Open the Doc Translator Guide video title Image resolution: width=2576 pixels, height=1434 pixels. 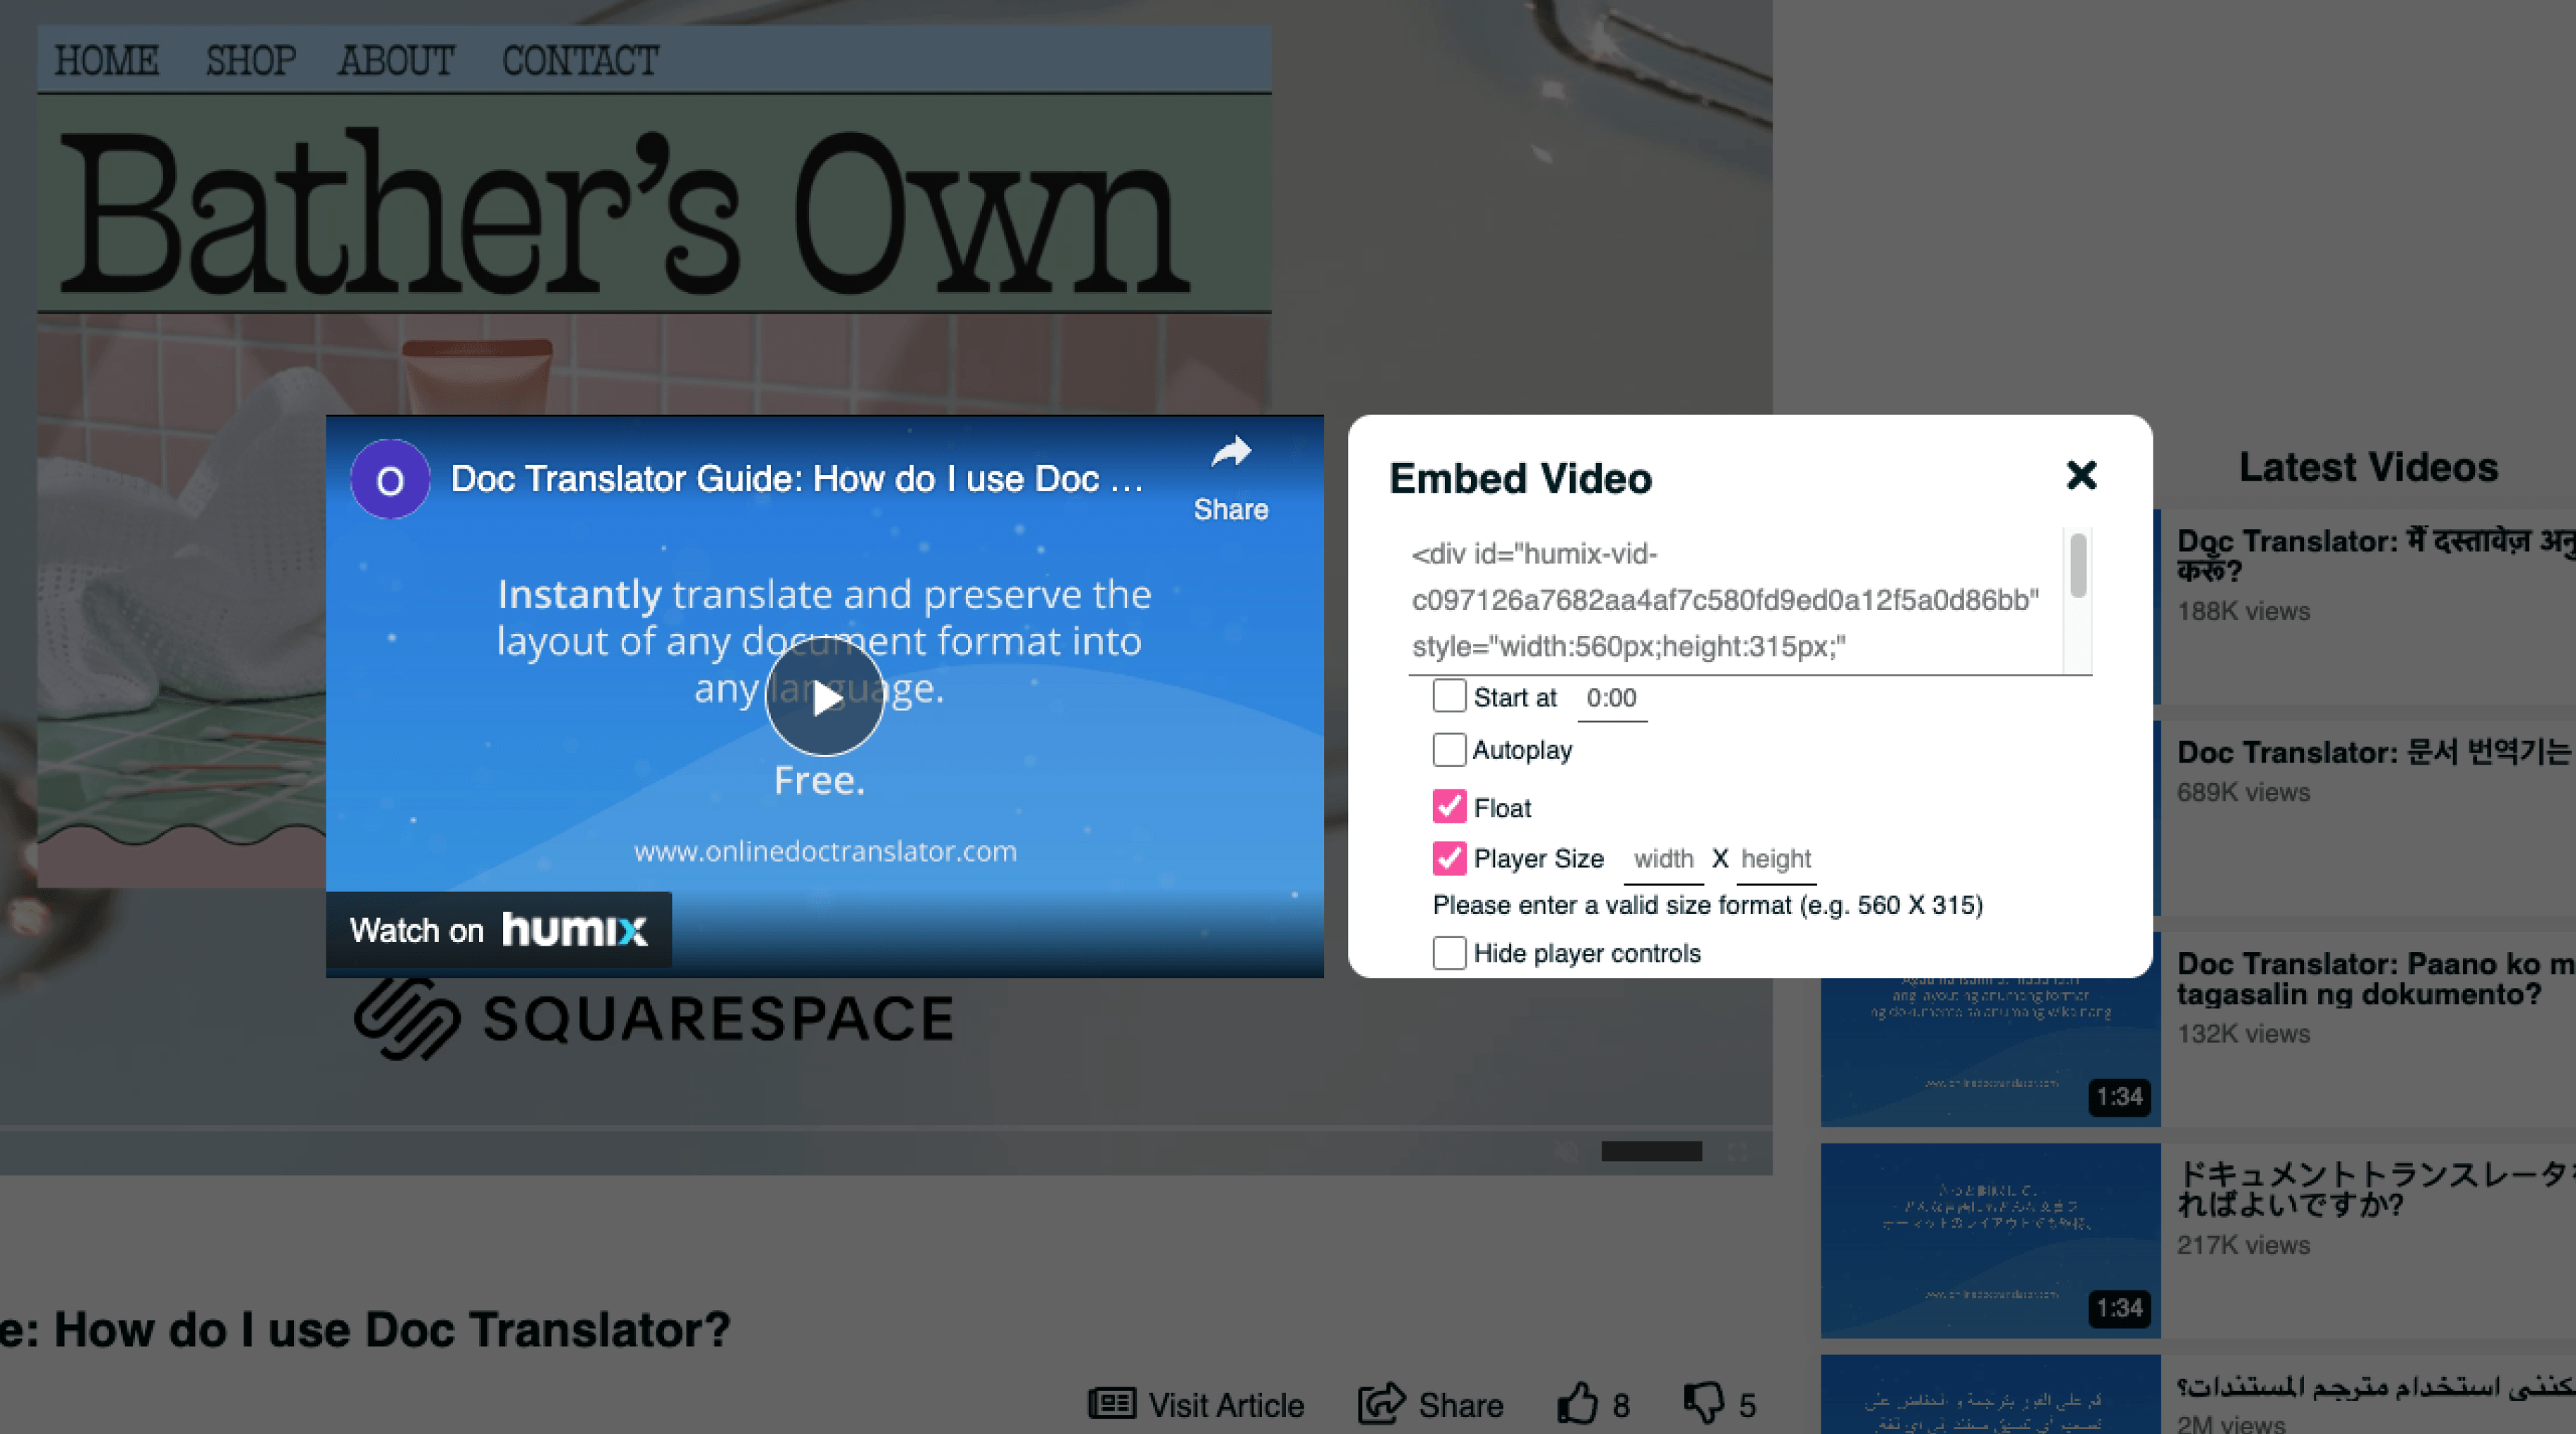[797, 479]
